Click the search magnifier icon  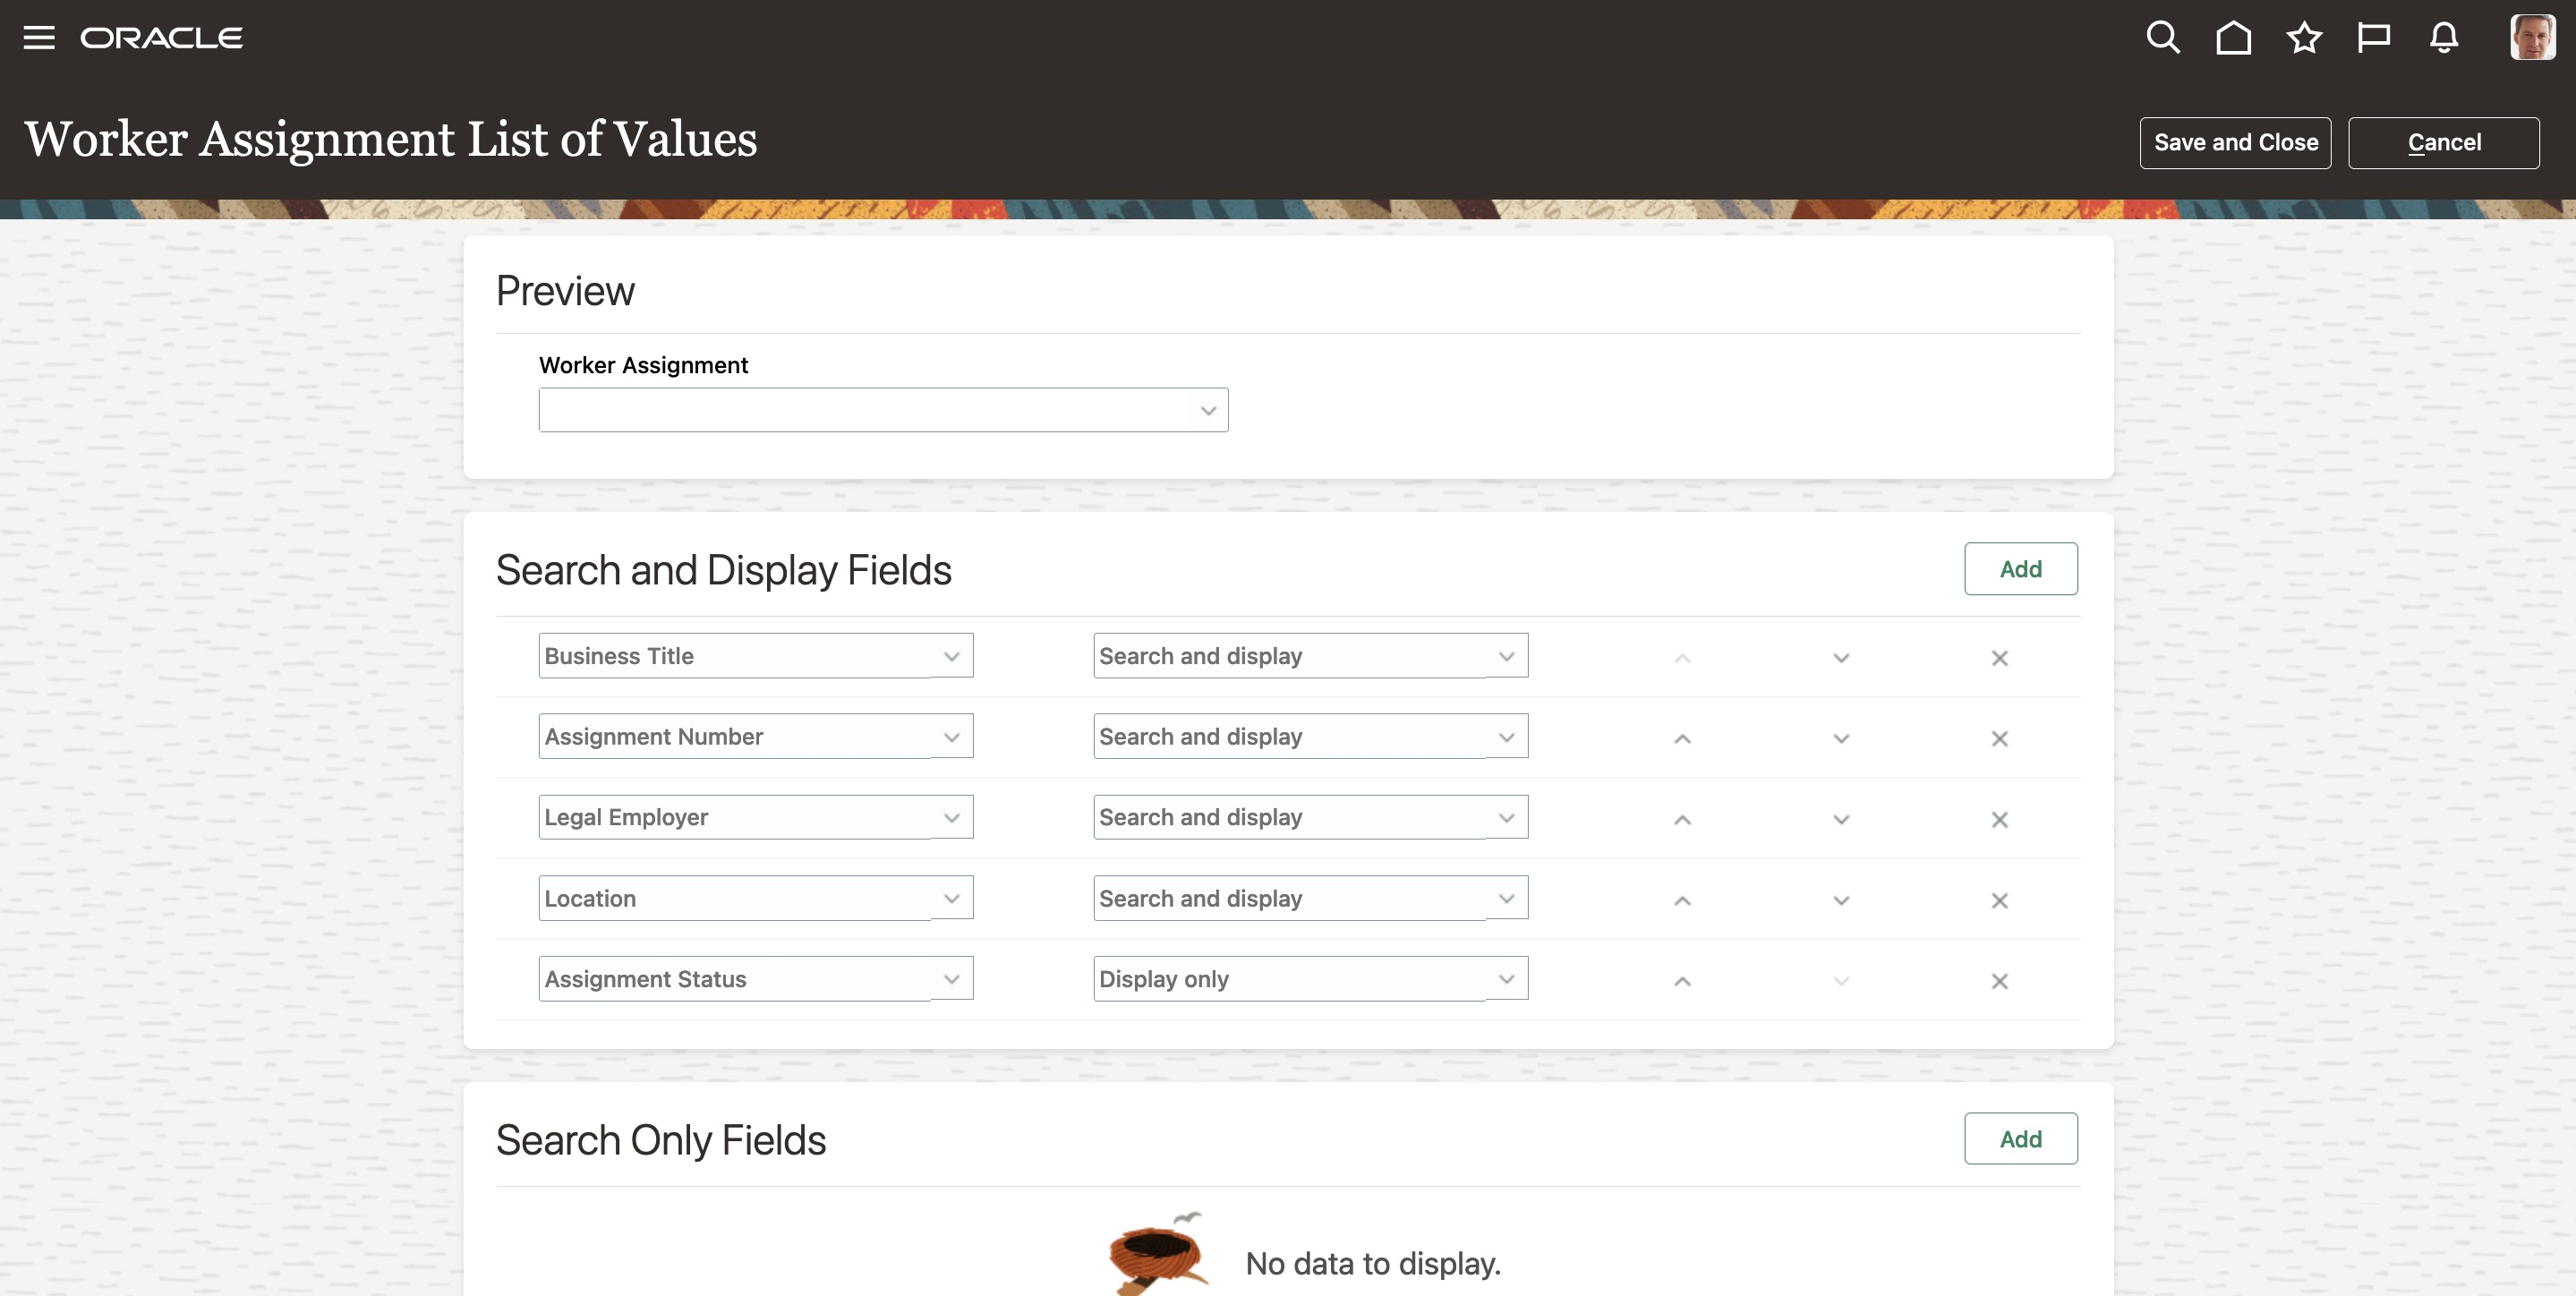[x=2162, y=38]
